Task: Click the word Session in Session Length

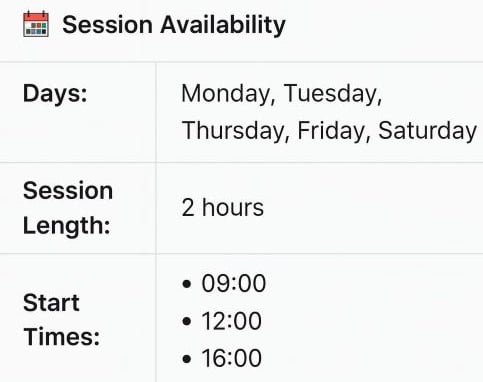Action: (68, 191)
